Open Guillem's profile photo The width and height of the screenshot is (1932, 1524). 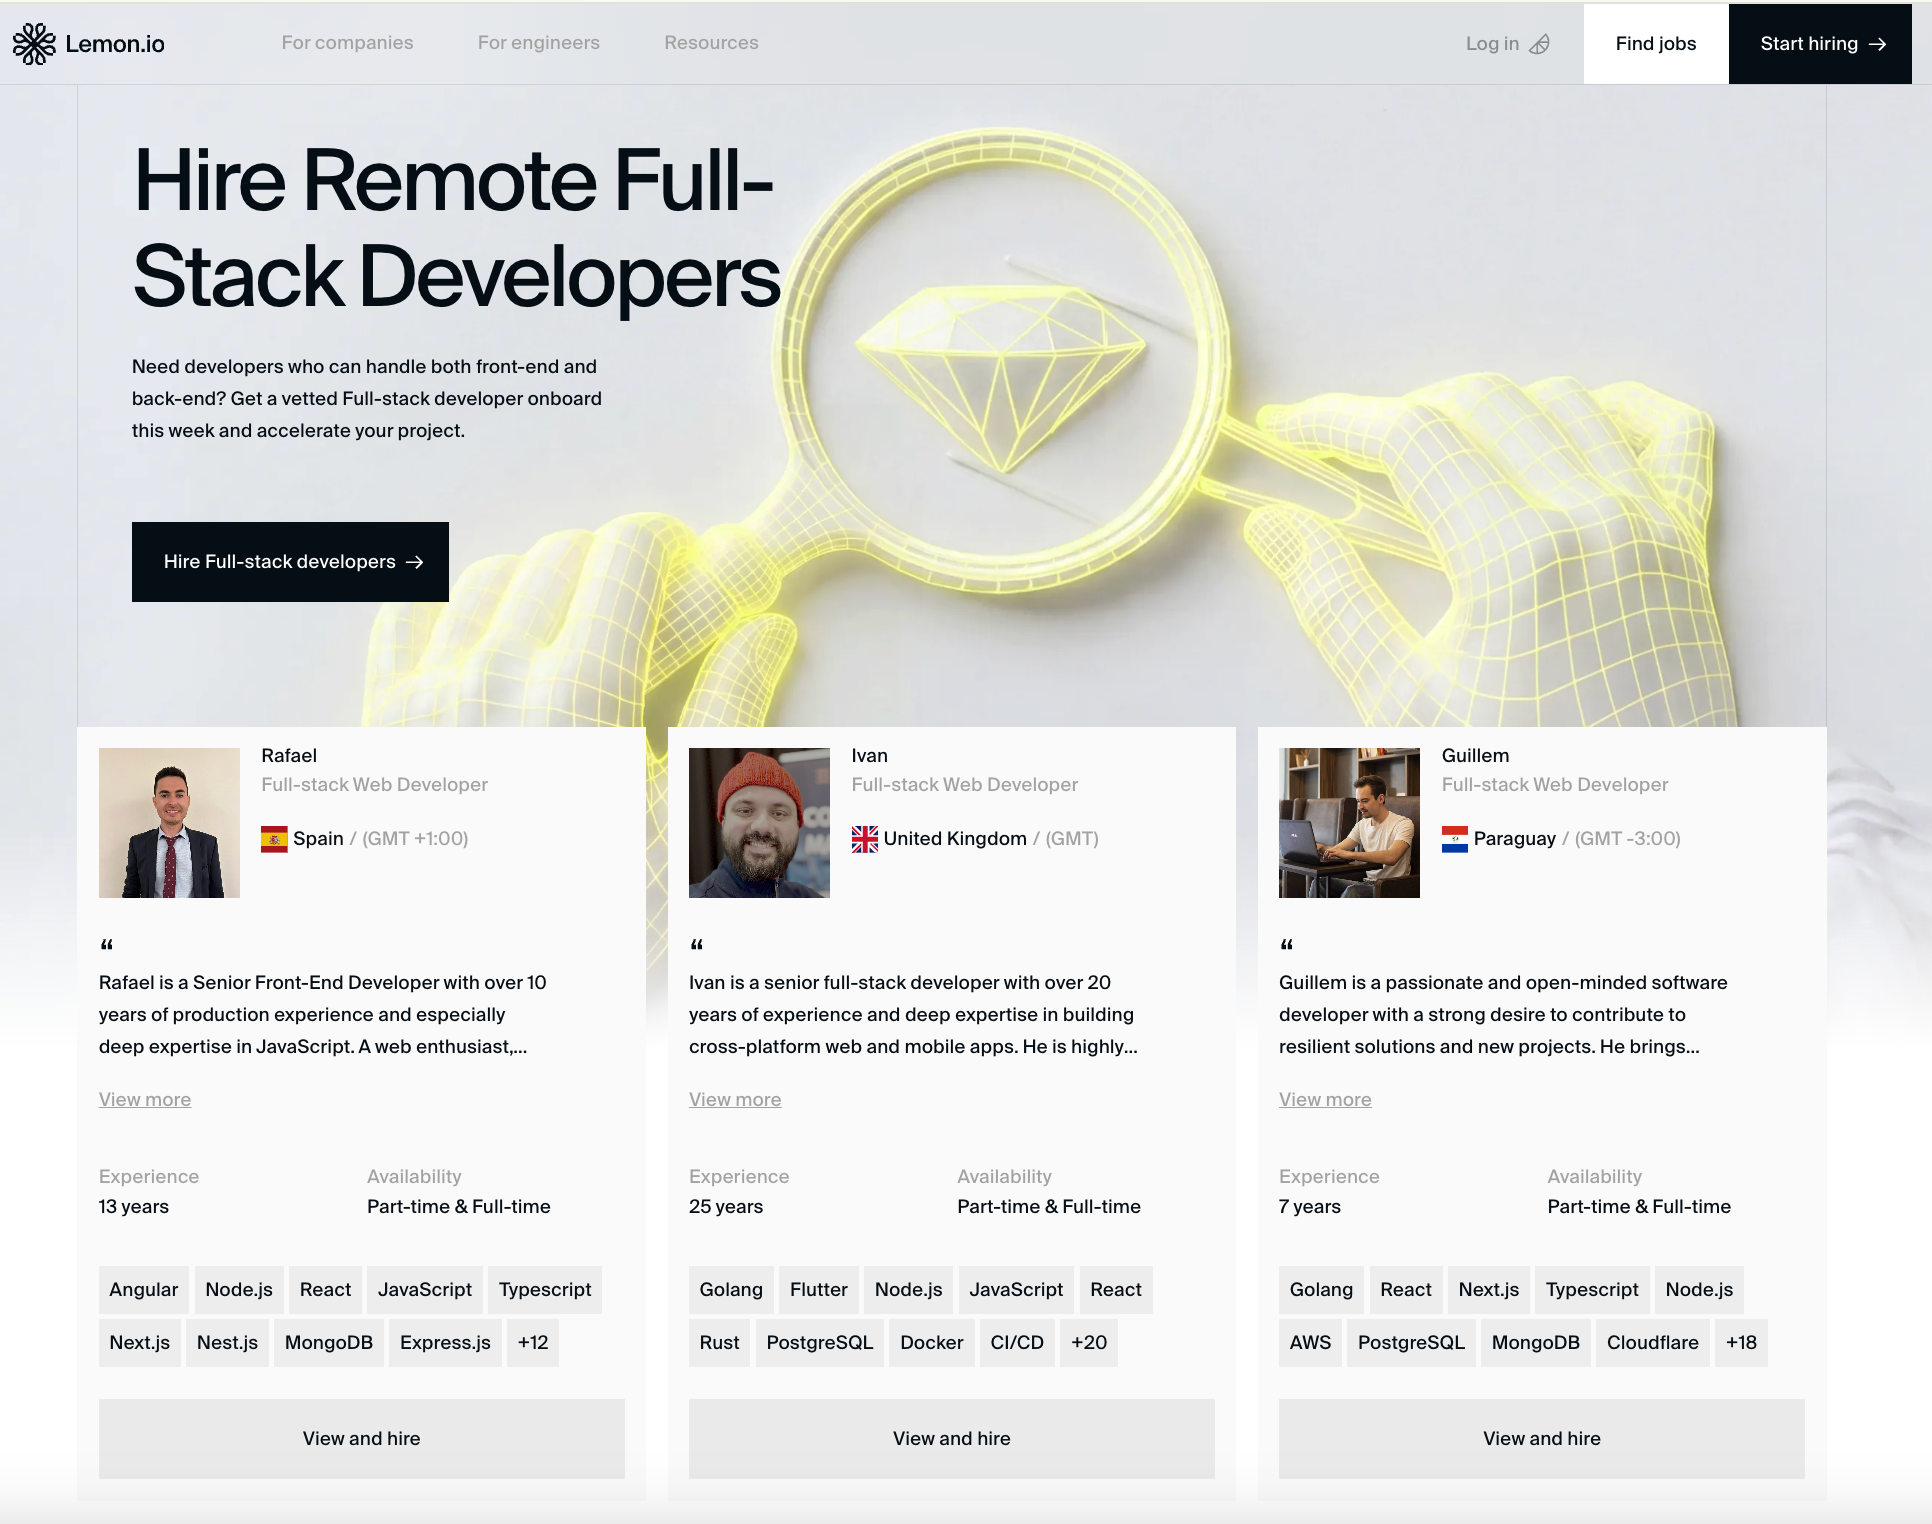tap(1349, 823)
